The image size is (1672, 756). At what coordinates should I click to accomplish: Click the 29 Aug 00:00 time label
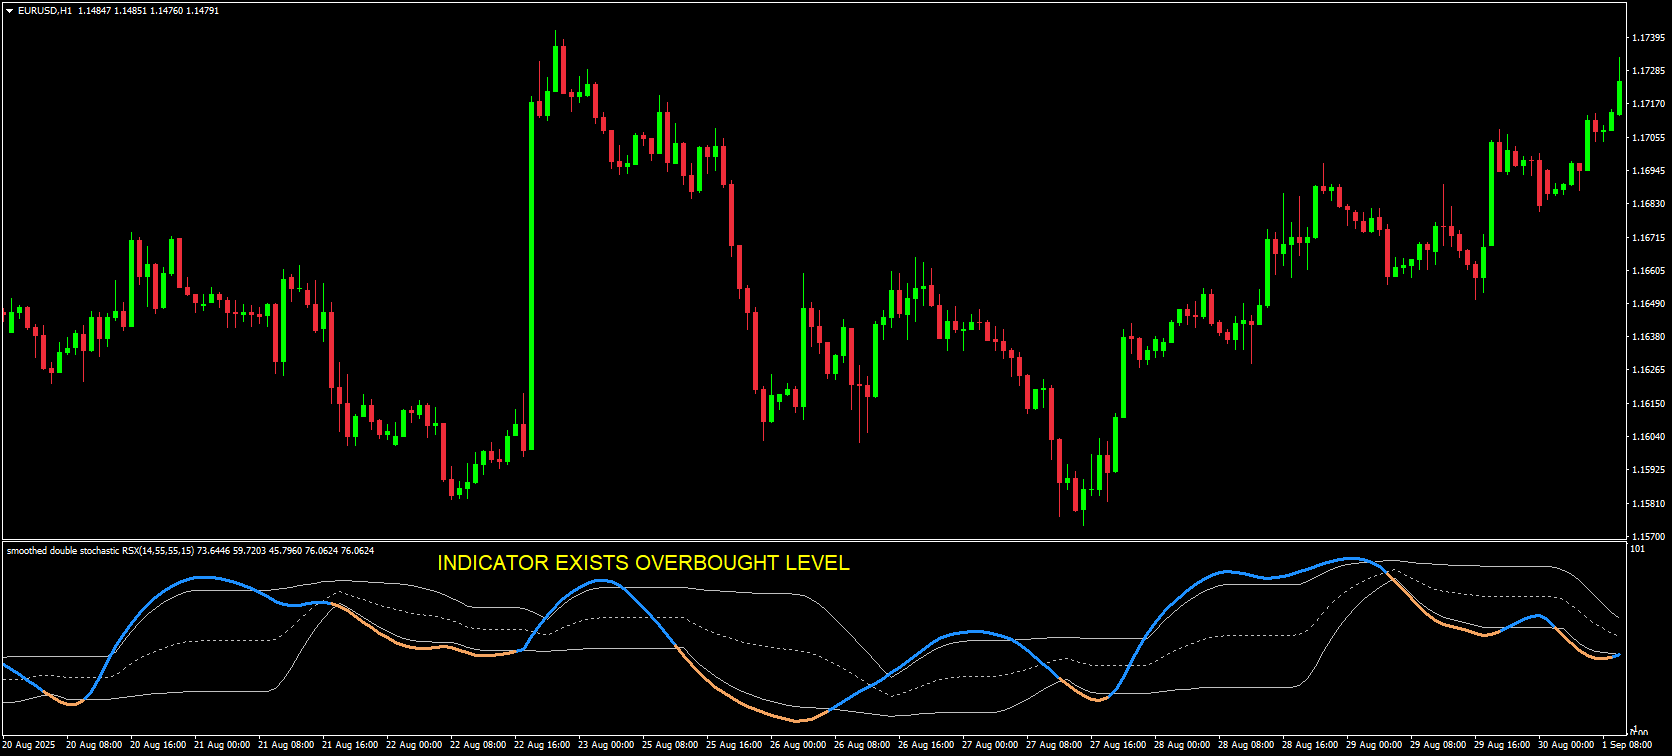1374,745
